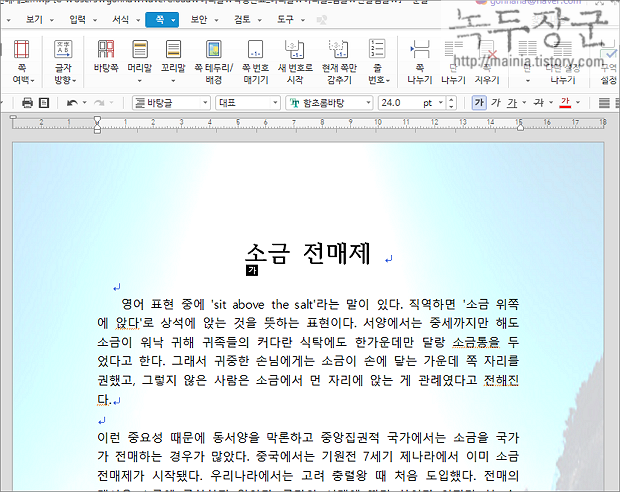Click font size 24.0 input field
Screen dimensions: 620x492
coord(399,103)
